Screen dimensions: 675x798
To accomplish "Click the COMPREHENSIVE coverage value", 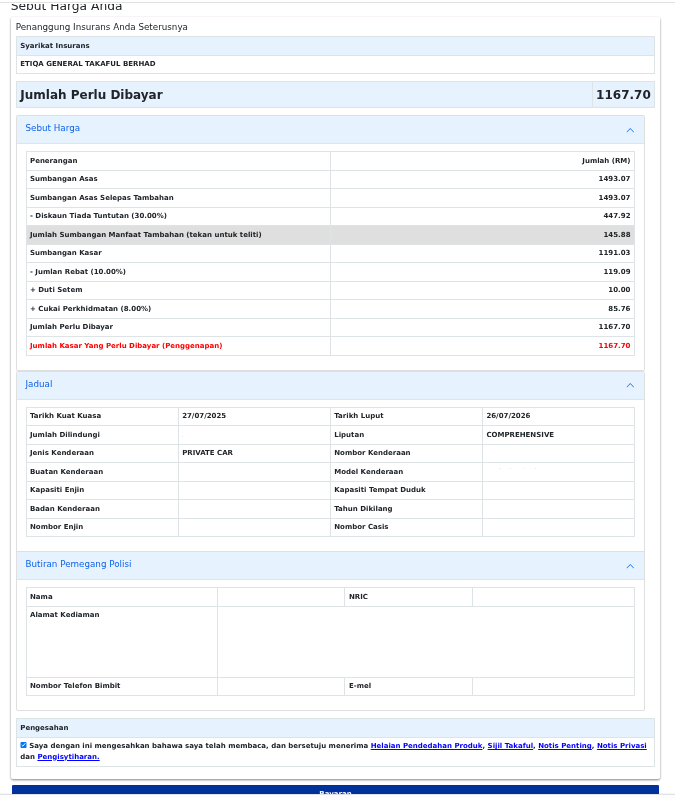I will 520,435.
